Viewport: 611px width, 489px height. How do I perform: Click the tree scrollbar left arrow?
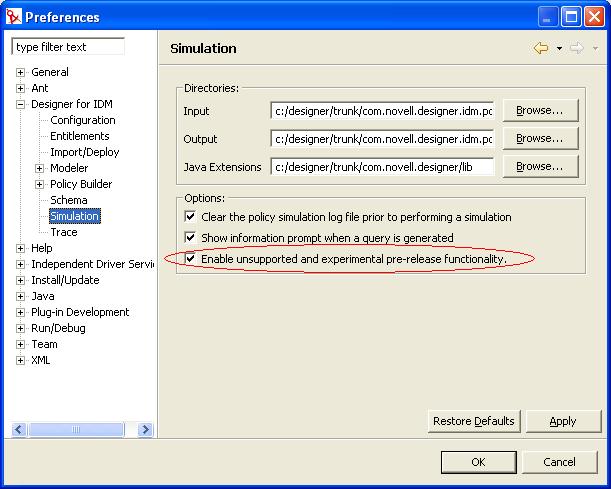coord(19,429)
